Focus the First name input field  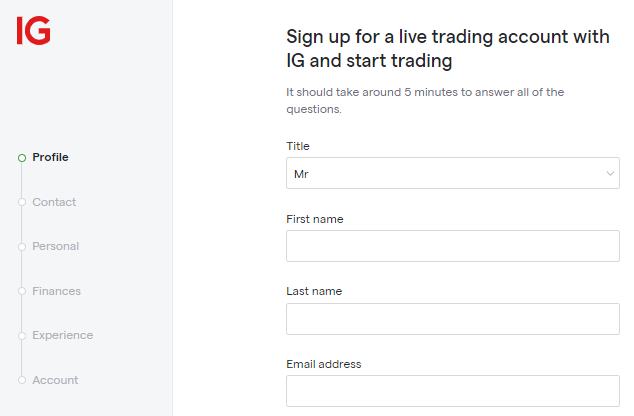pyautogui.click(x=452, y=246)
